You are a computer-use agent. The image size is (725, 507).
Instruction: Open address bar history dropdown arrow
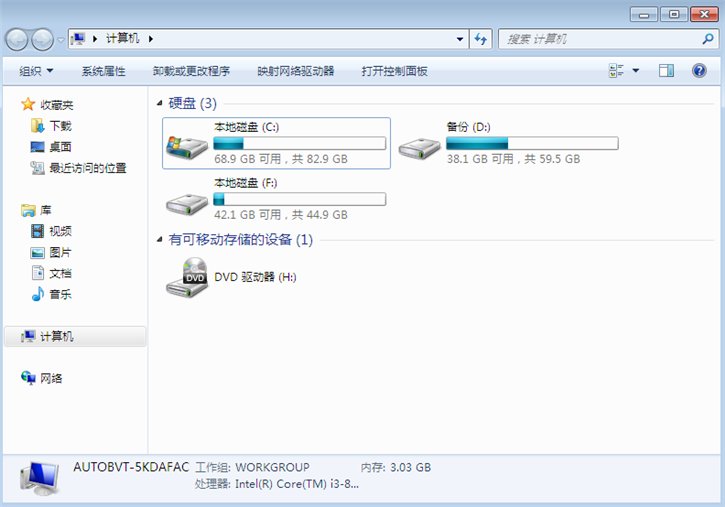(460, 39)
